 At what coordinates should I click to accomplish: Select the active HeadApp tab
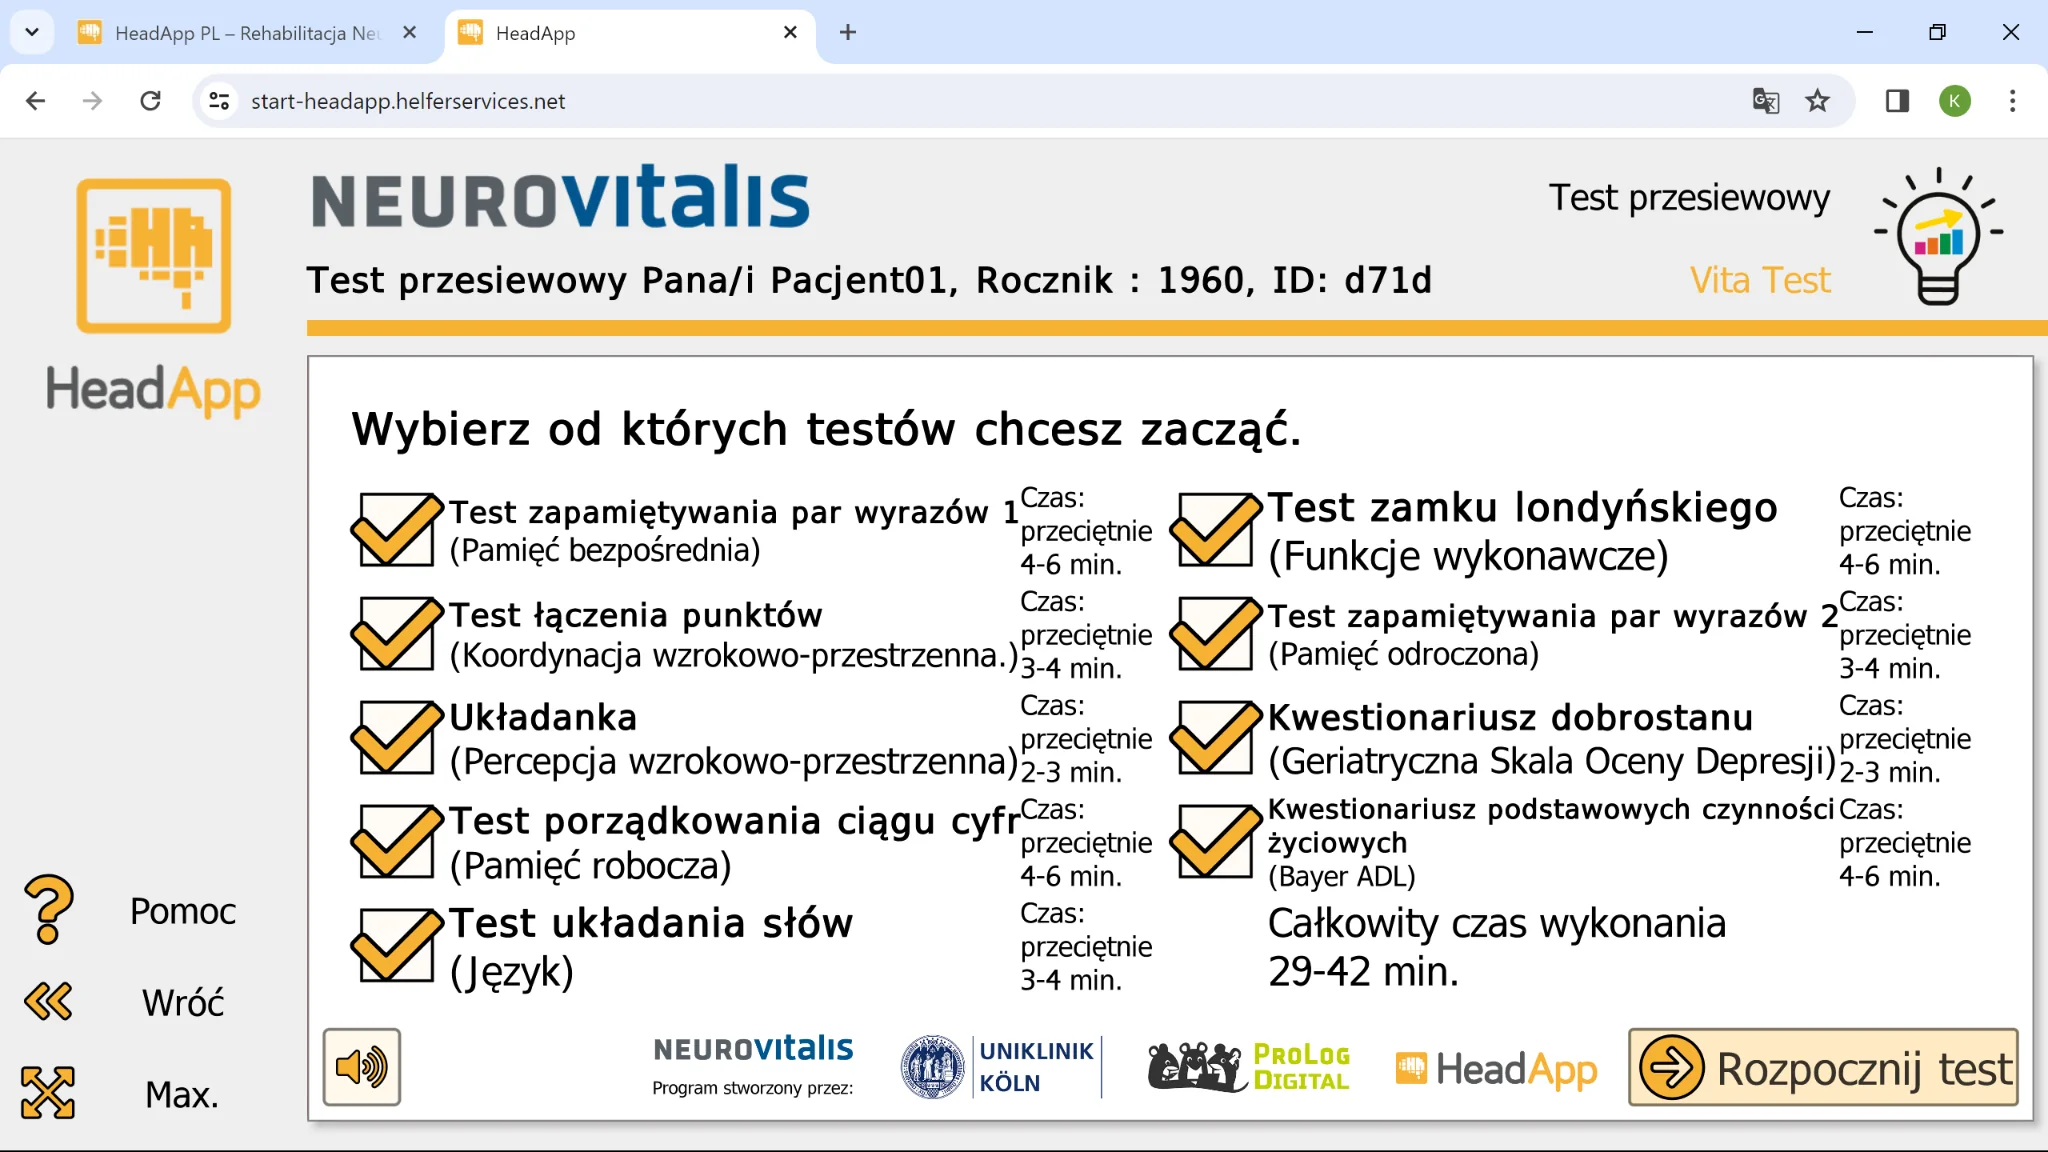(x=630, y=33)
